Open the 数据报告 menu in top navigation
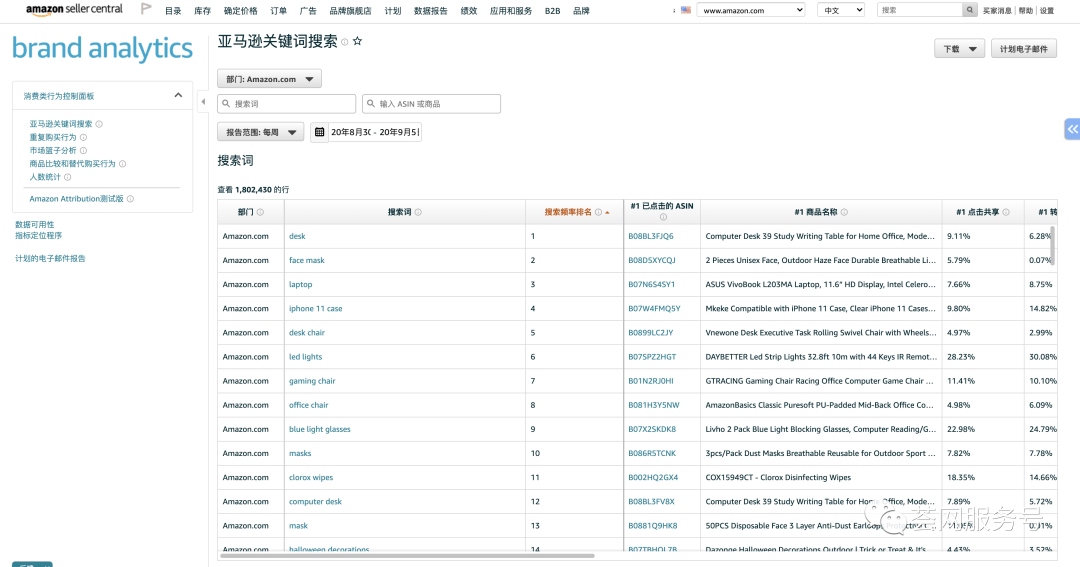 pyautogui.click(x=430, y=11)
